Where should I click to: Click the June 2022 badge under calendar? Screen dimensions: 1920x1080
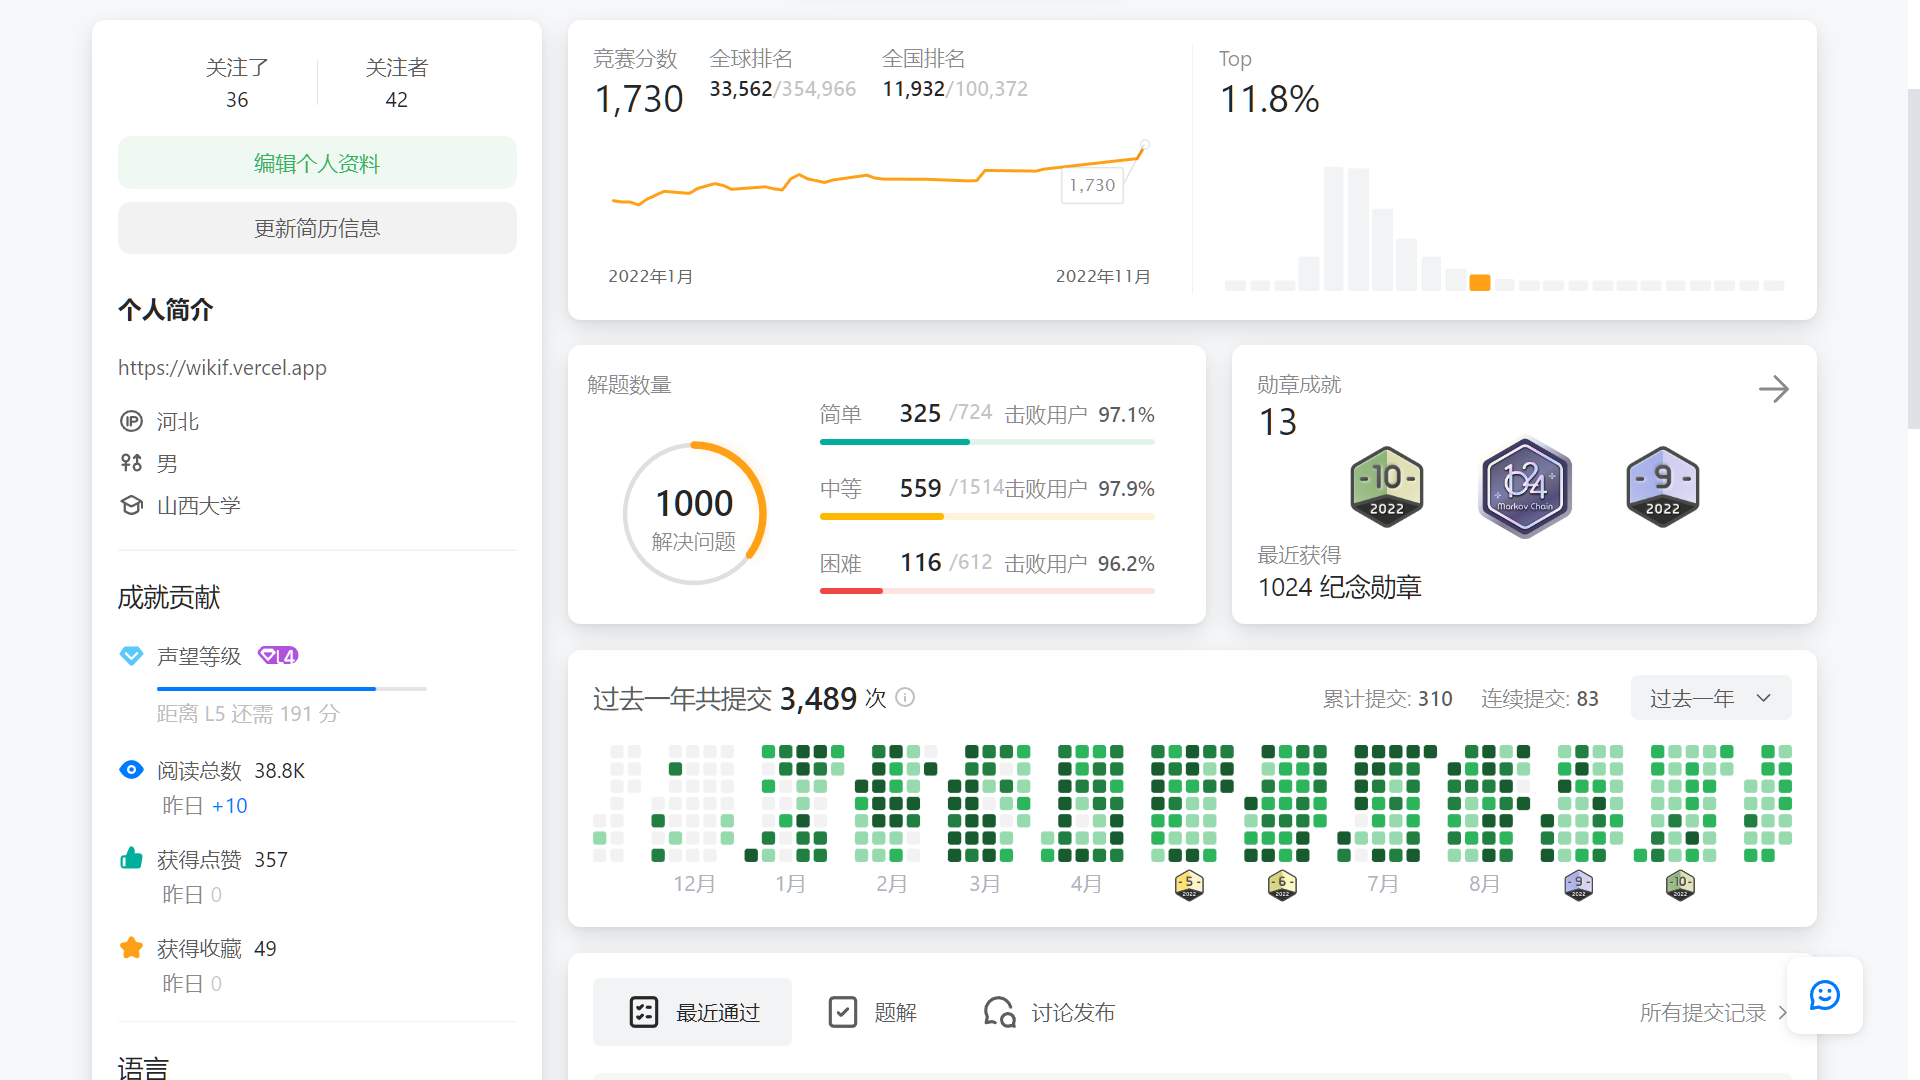[x=1282, y=885]
